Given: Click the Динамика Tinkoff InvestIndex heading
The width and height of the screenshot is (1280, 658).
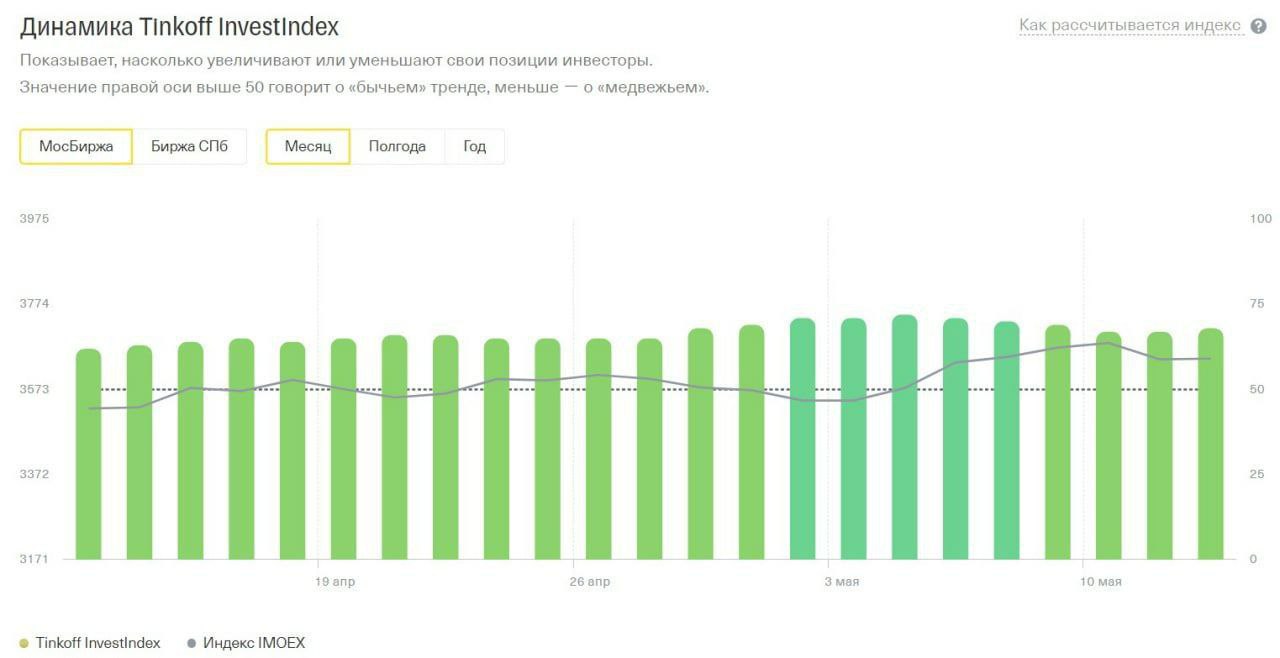Looking at the screenshot, I should 180,26.
